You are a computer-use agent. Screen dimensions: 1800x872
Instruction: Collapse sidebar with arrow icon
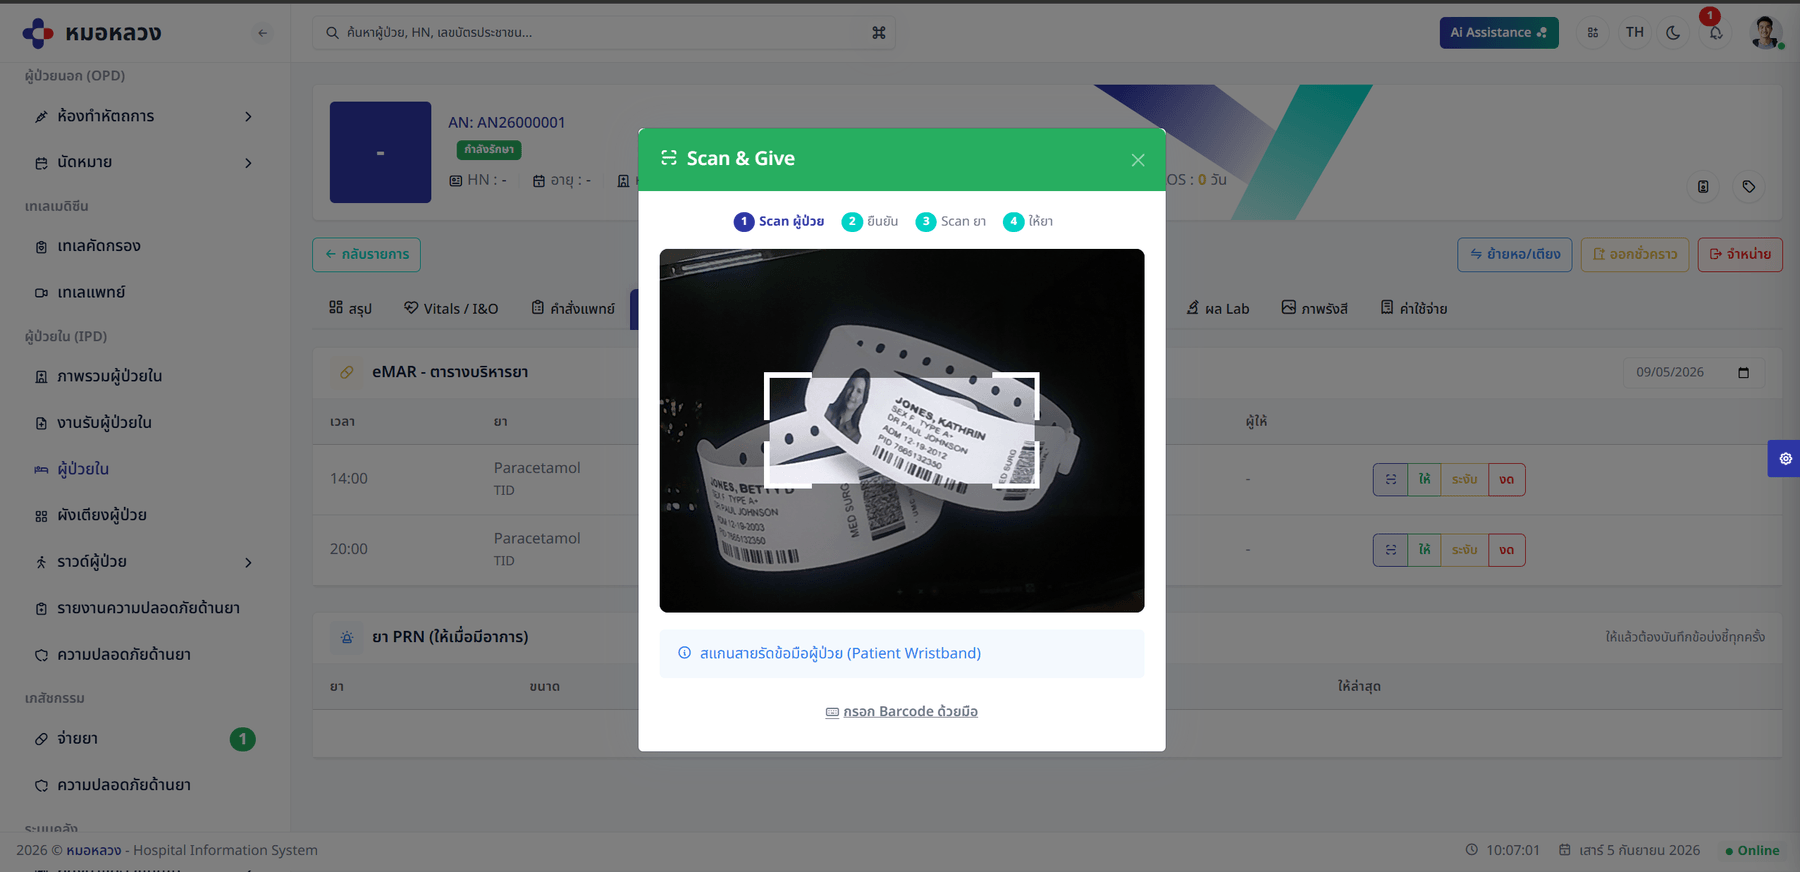click(262, 33)
